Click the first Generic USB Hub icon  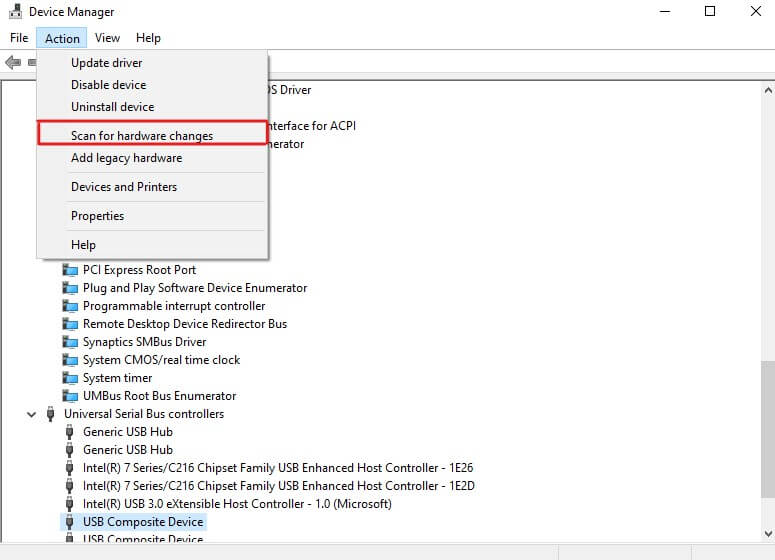[70, 432]
